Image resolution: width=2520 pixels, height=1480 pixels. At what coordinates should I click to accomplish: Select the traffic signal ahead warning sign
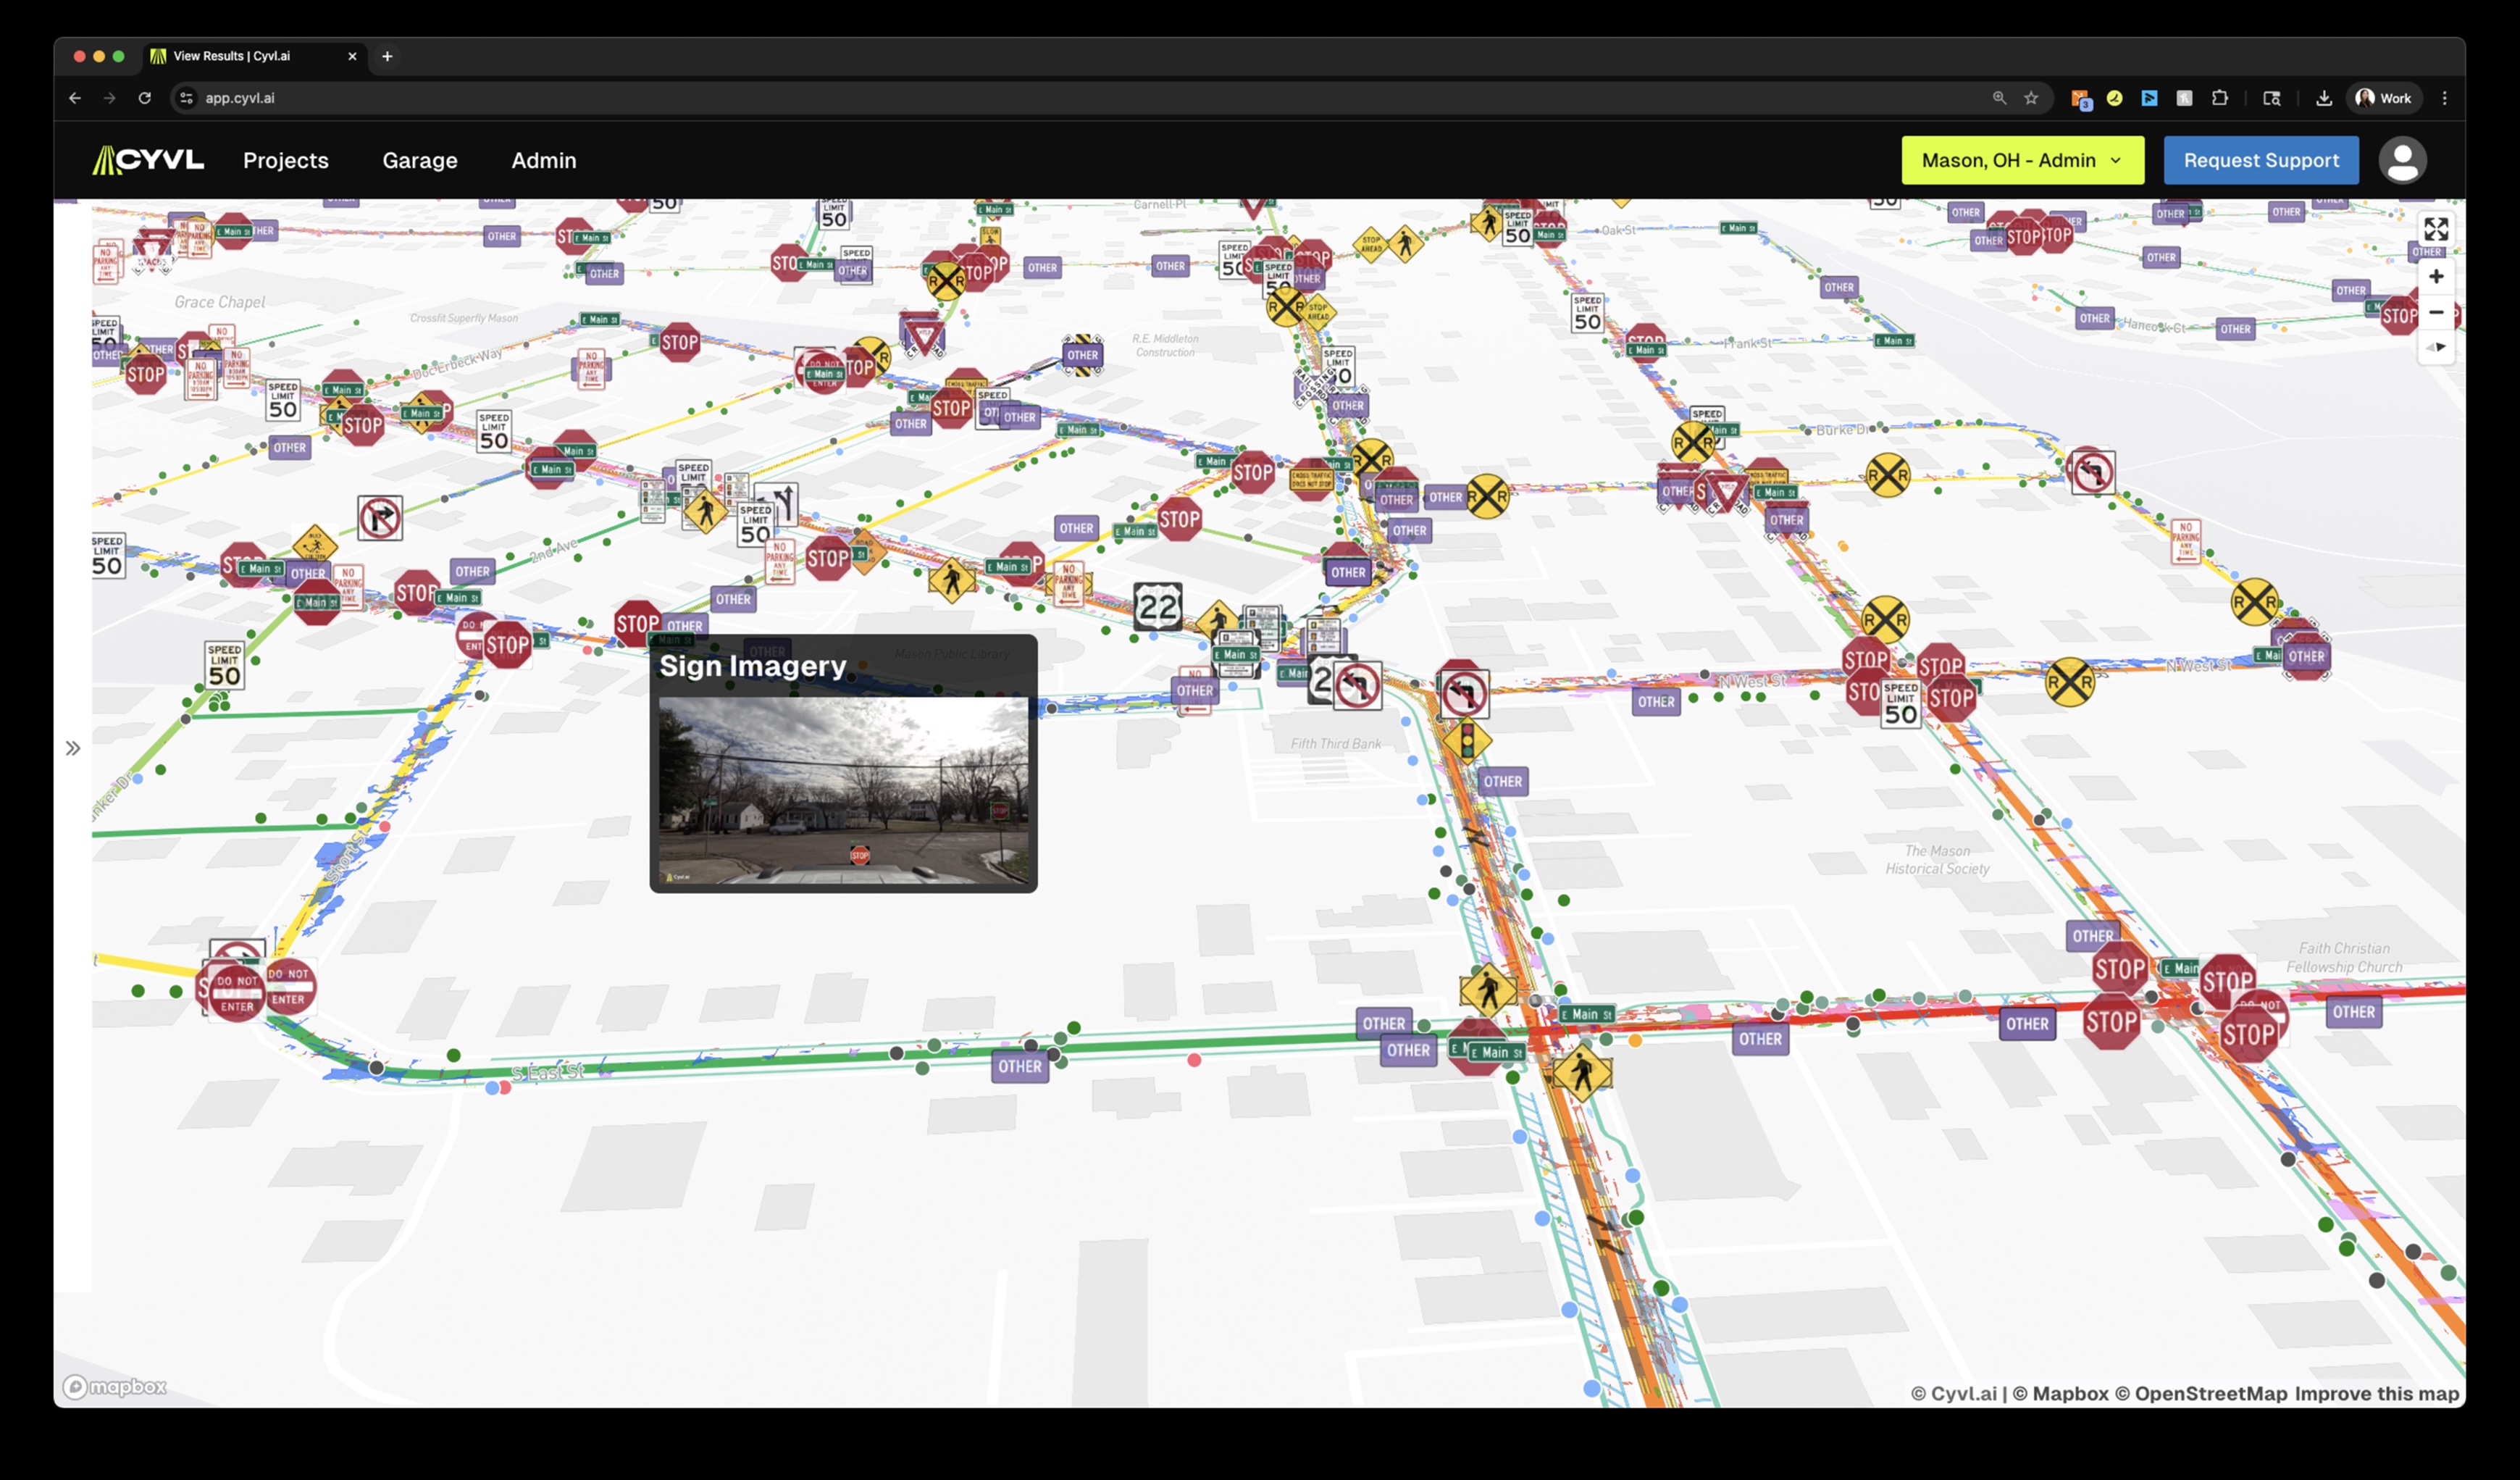(1466, 741)
